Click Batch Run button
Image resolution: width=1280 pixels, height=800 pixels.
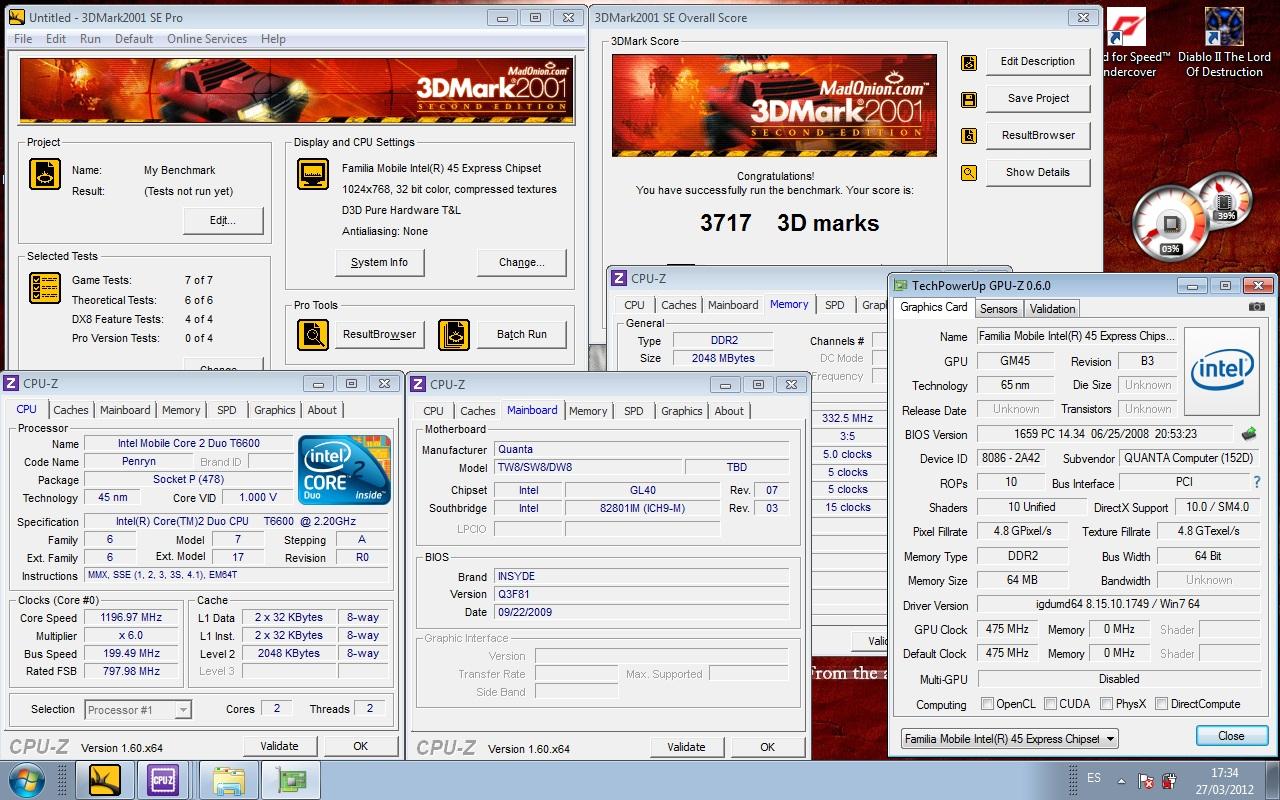521,334
